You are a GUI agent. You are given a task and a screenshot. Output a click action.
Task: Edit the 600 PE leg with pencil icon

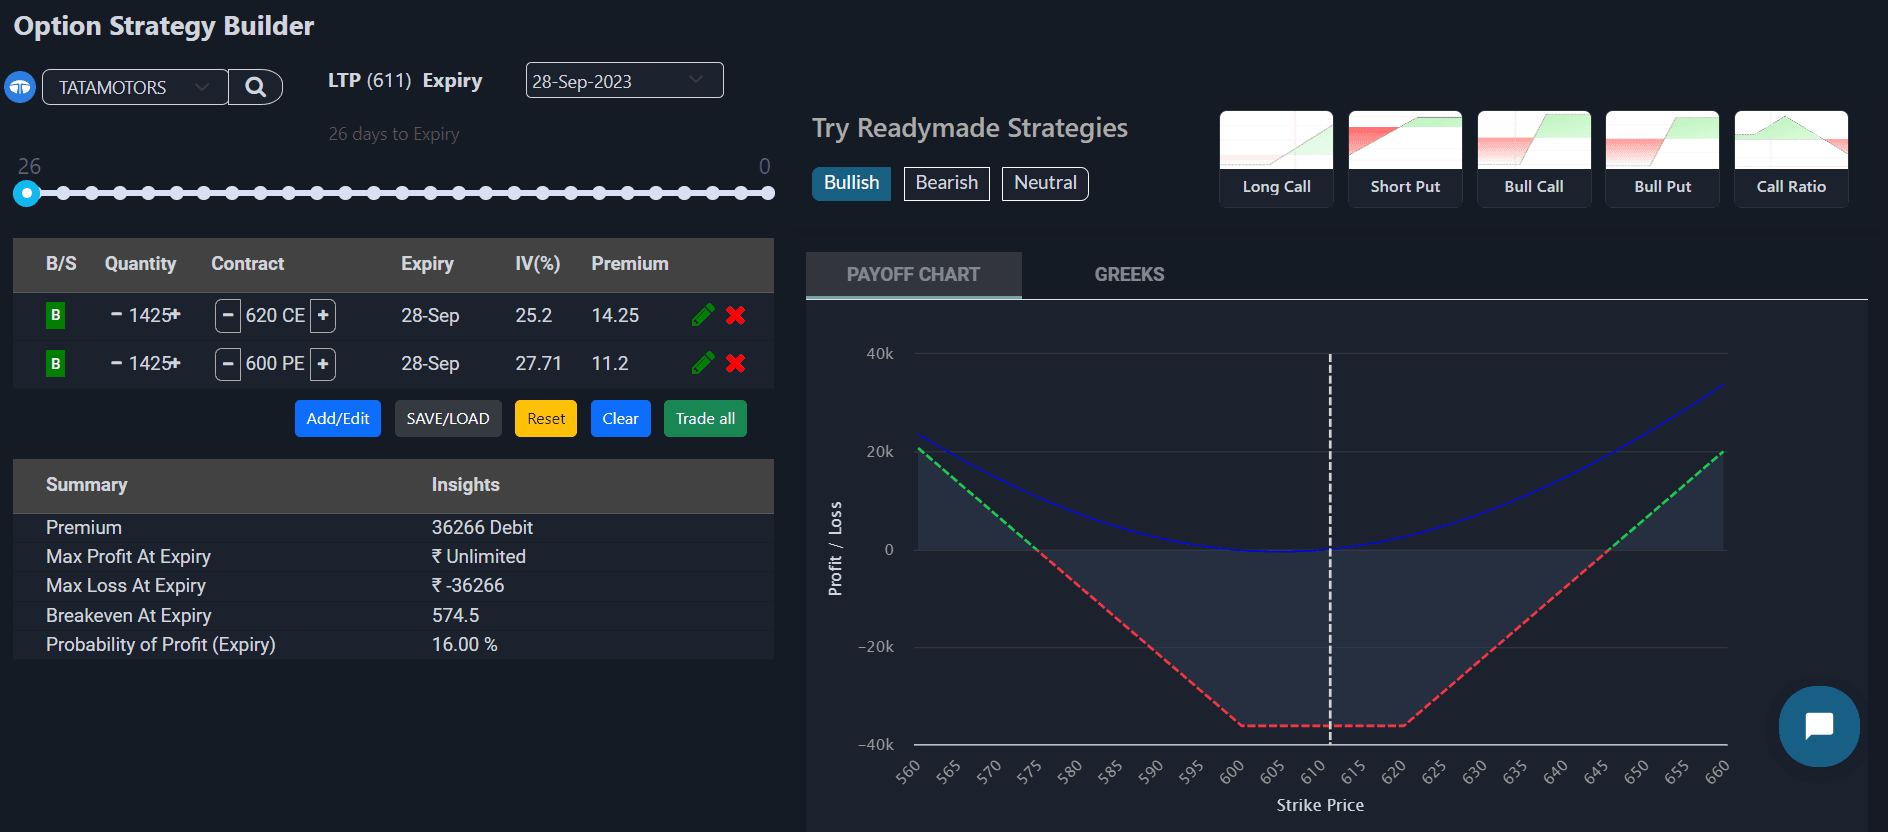703,363
